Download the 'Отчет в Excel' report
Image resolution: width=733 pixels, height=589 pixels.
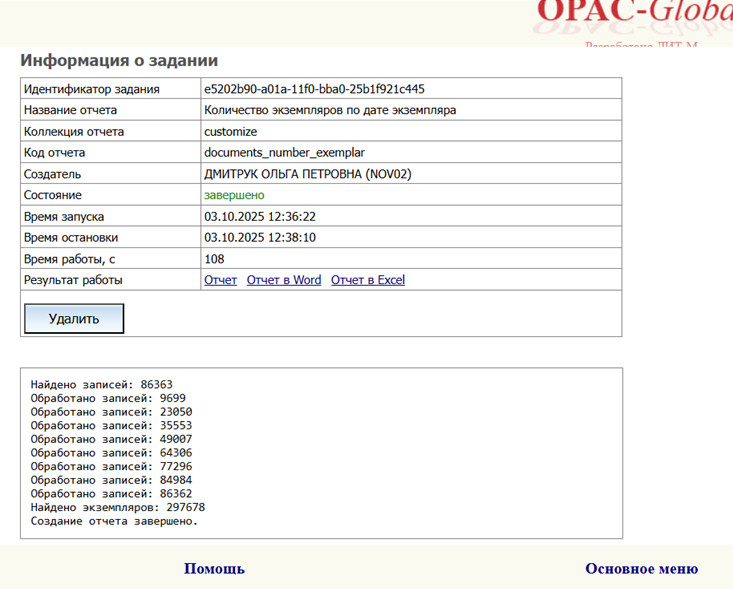coord(368,280)
